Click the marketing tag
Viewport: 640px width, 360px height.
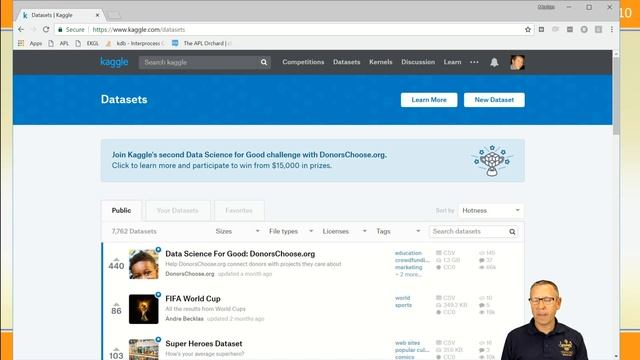click(409, 267)
